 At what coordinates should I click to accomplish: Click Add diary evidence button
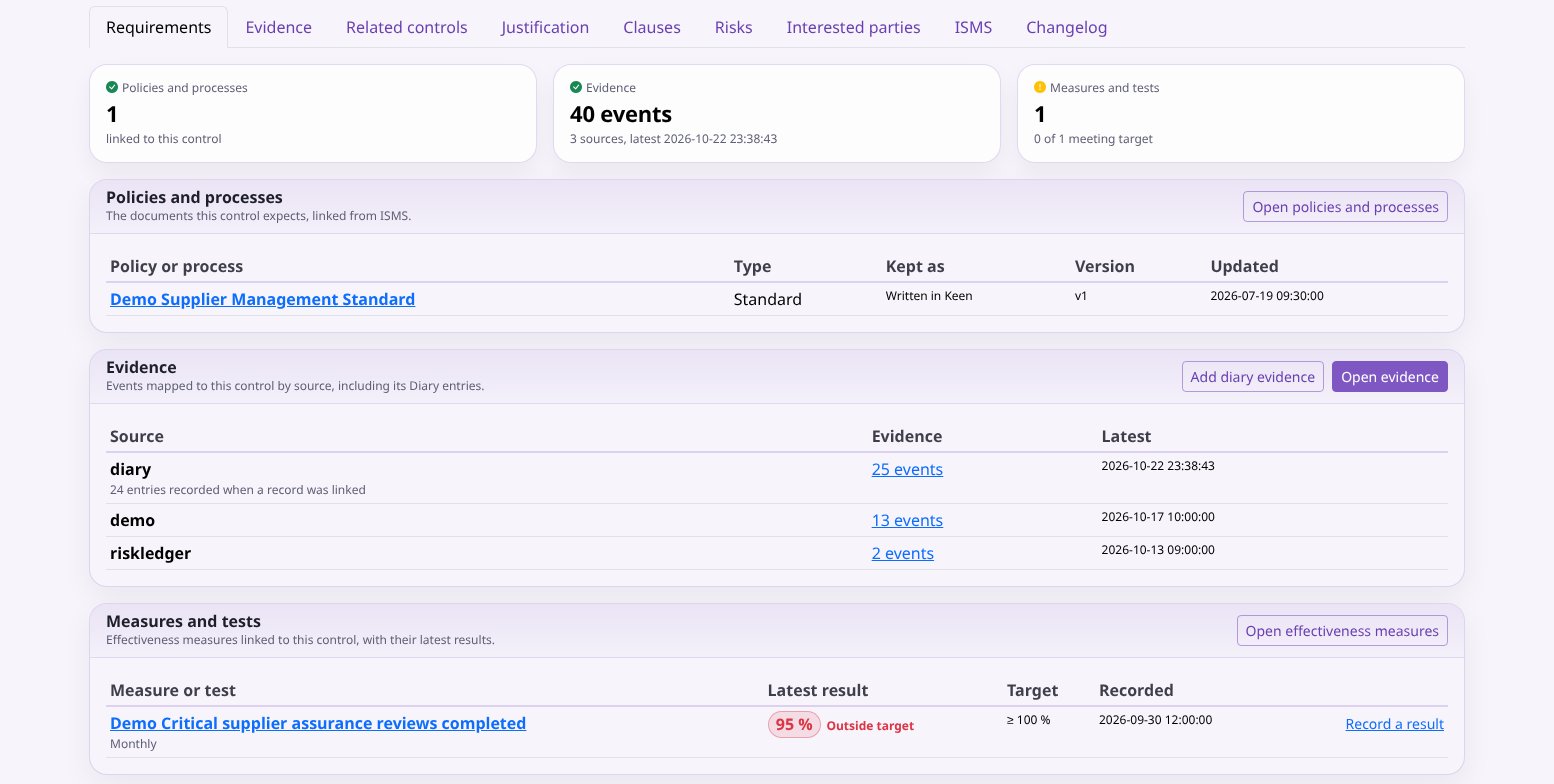click(x=1252, y=377)
